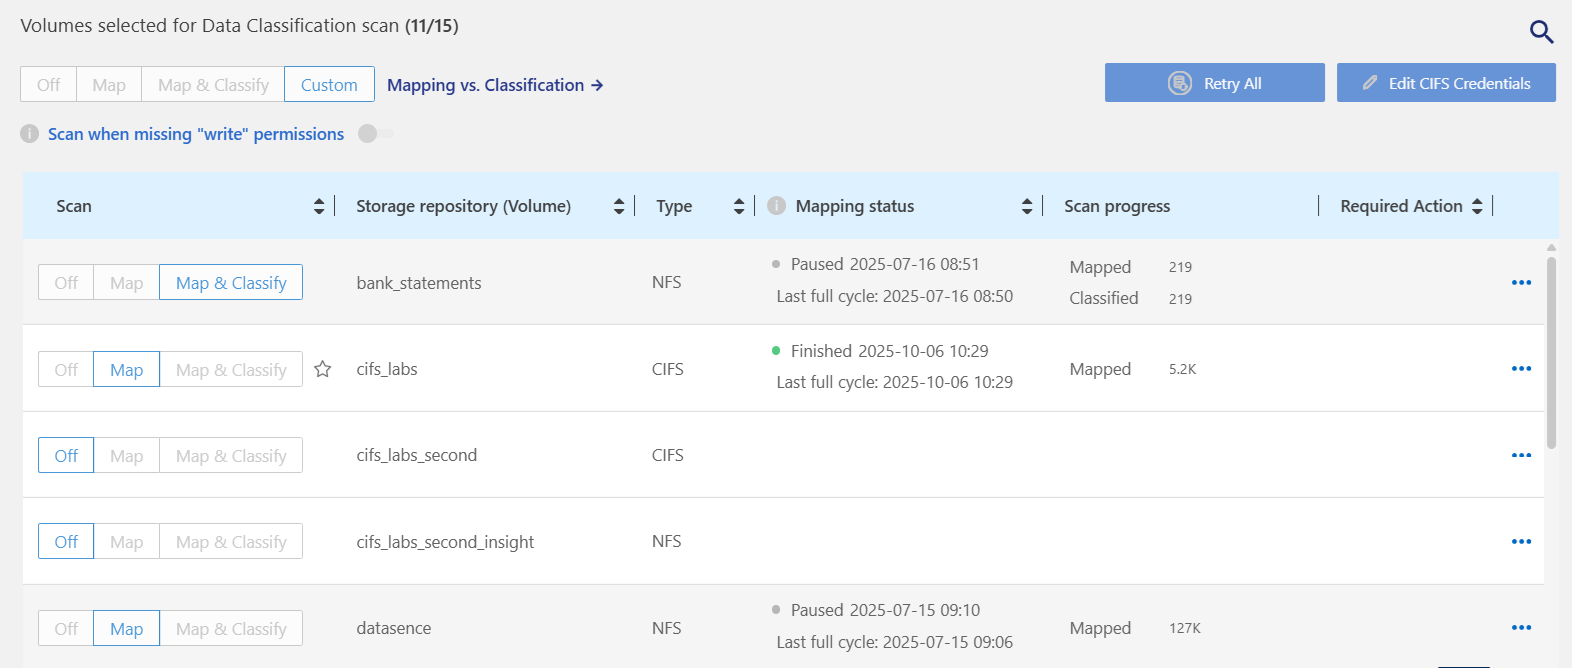
Task: Open the three-dot menu for bank_statements
Action: (x=1521, y=283)
